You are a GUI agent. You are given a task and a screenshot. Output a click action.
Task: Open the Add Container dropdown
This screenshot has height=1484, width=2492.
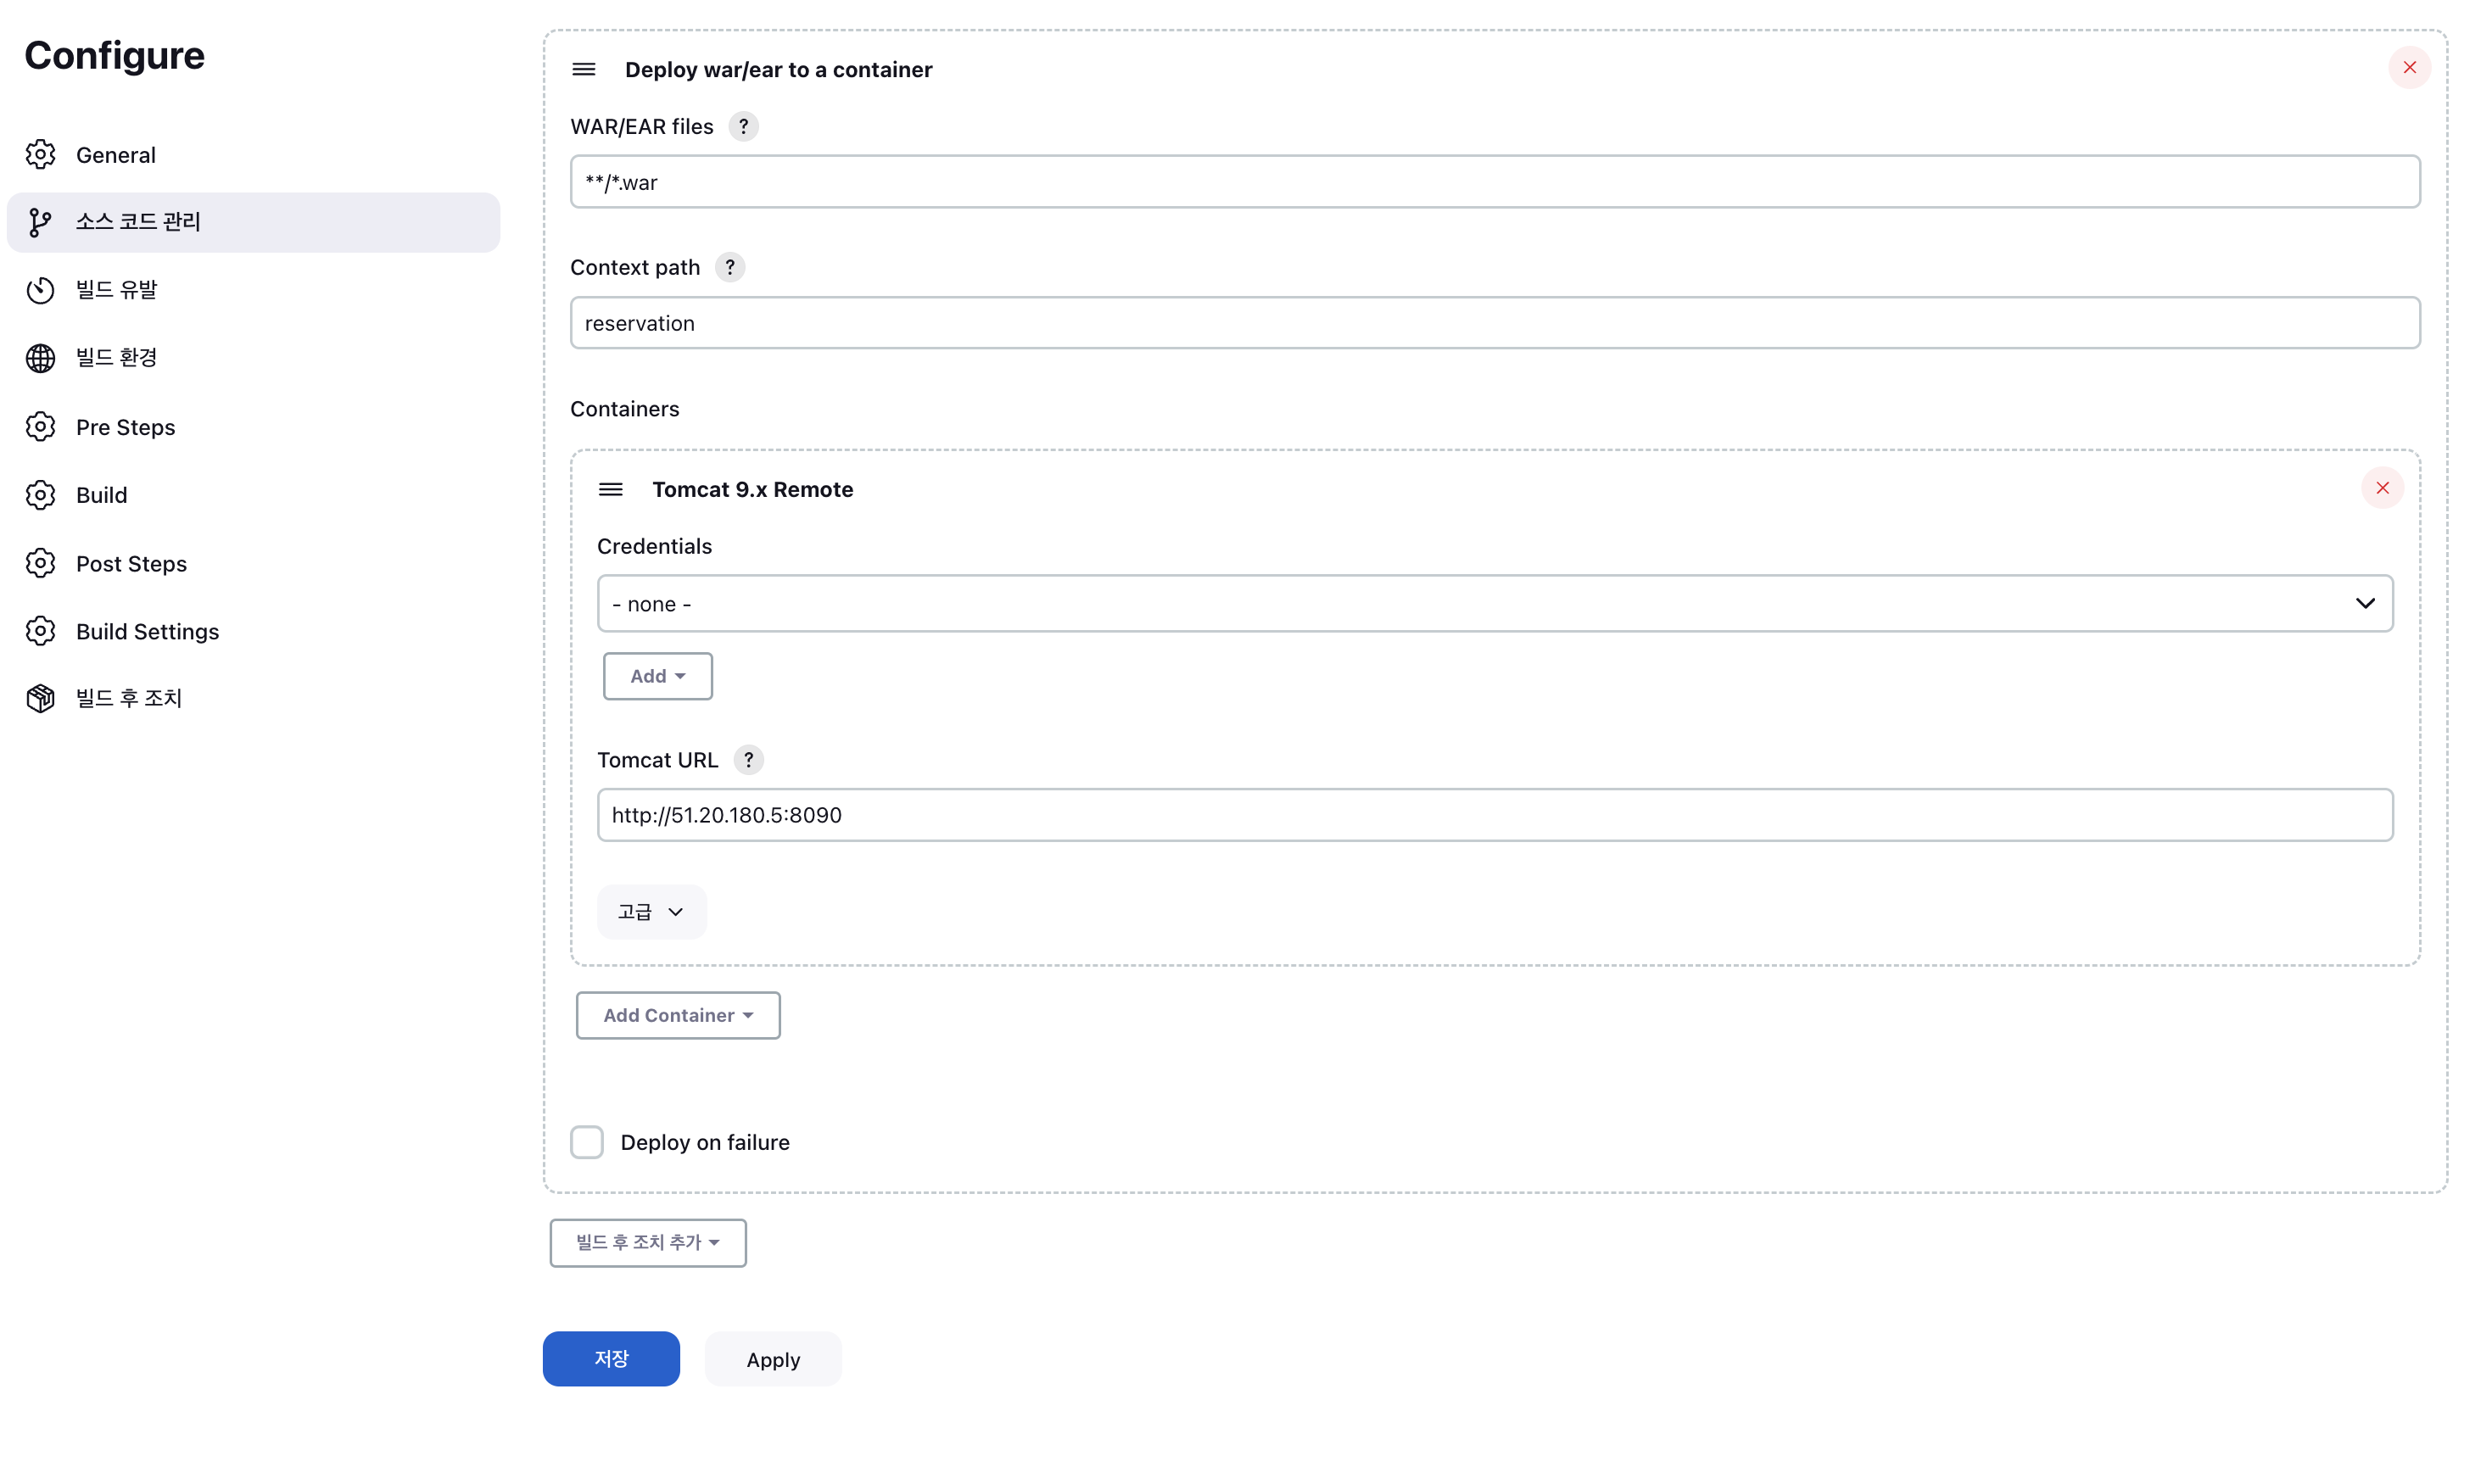677,1016
